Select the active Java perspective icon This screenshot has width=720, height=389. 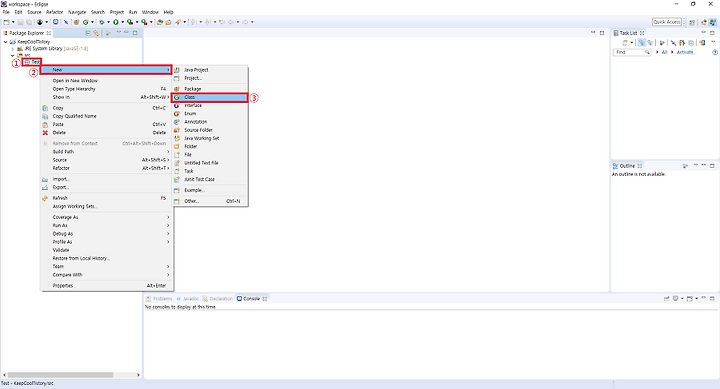pos(713,22)
